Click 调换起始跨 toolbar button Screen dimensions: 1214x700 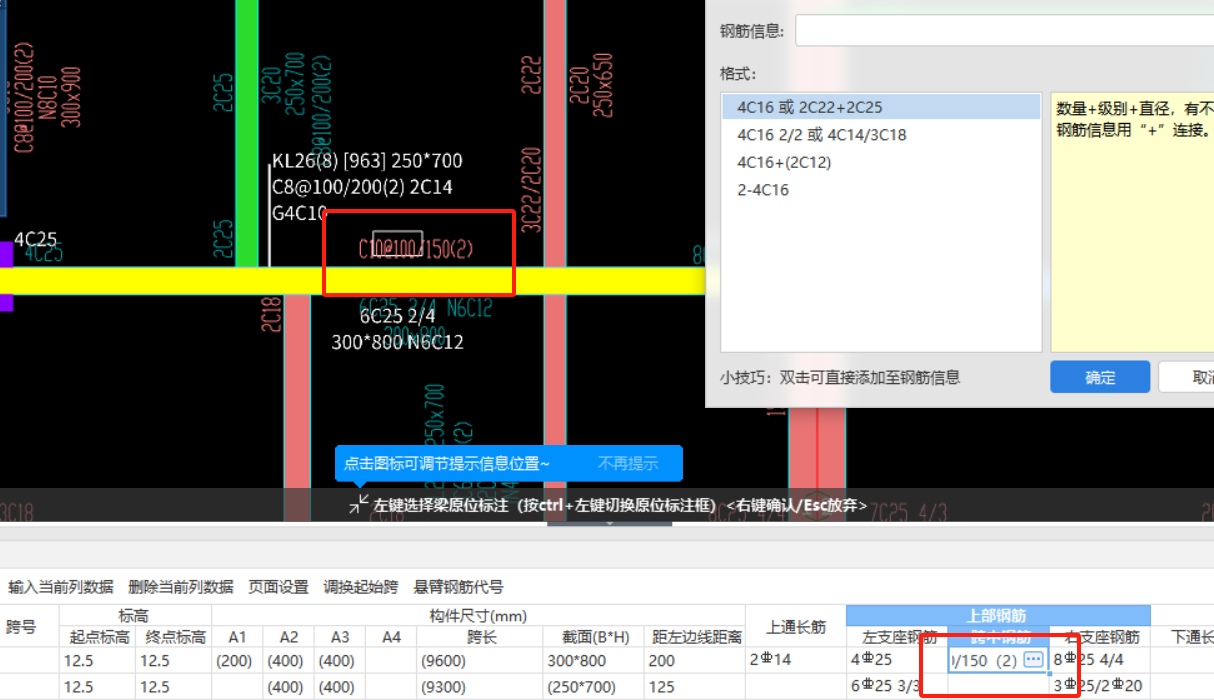[361, 587]
